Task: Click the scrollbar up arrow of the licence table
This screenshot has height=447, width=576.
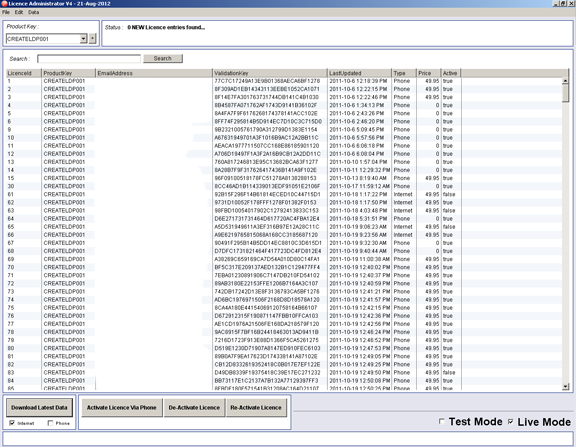Action: (565, 81)
